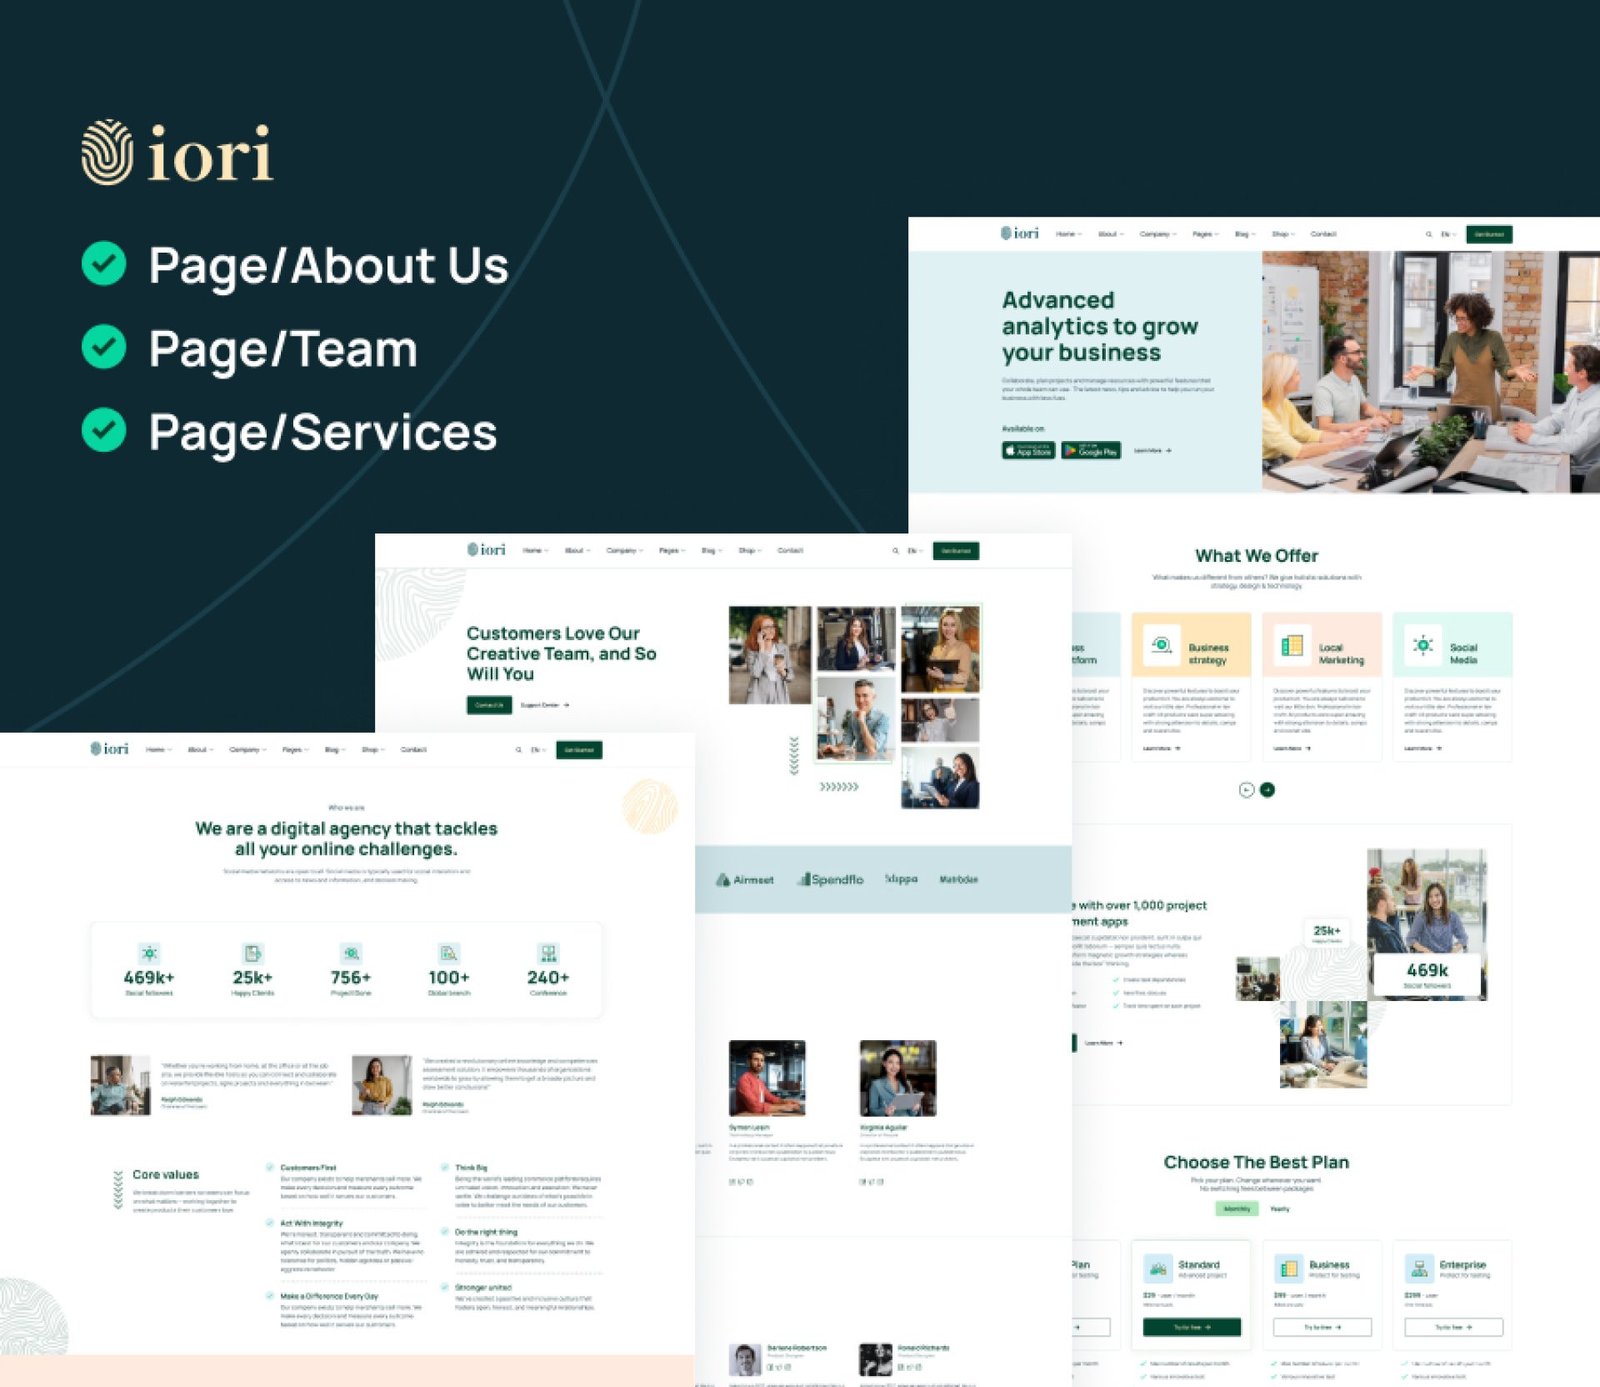Click the iori logo on Team page
The width and height of the screenshot is (1600, 1387).
(486, 550)
